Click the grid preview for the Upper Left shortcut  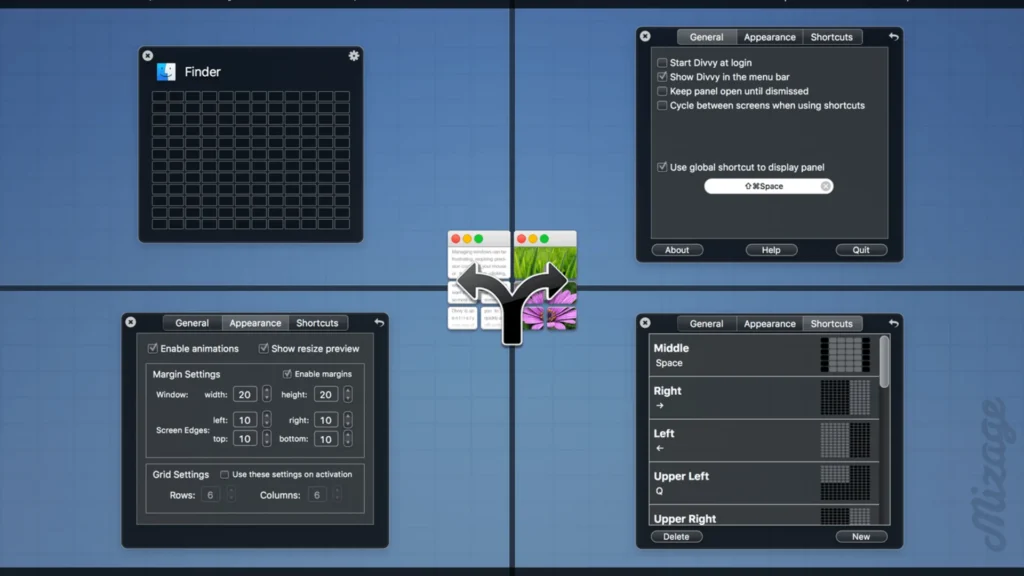pyautogui.click(x=849, y=482)
